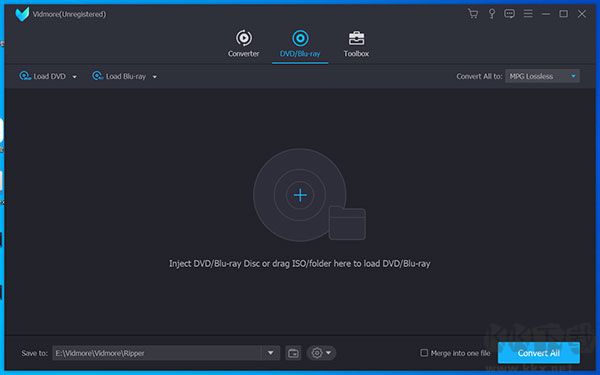Click the plus icon to add disc

pyautogui.click(x=300, y=195)
